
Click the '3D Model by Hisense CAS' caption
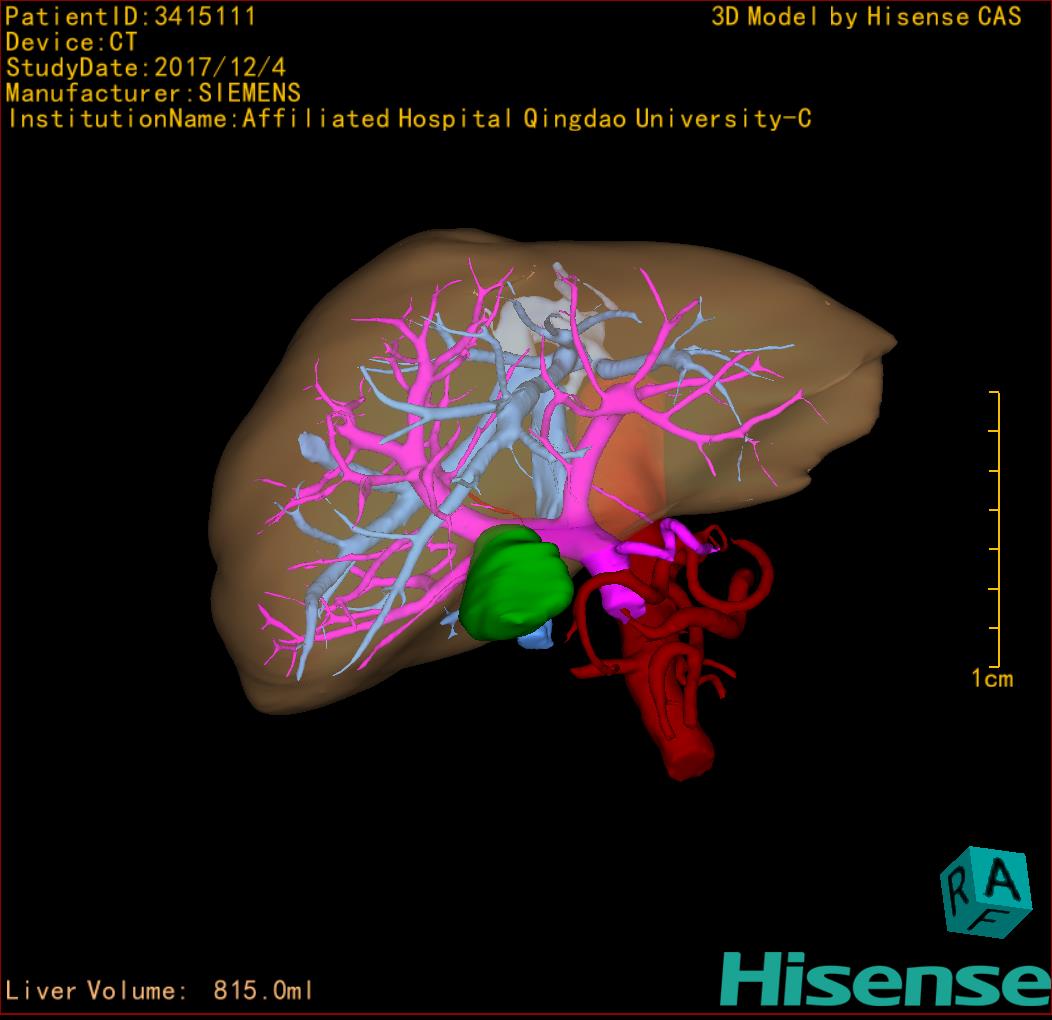[866, 17]
